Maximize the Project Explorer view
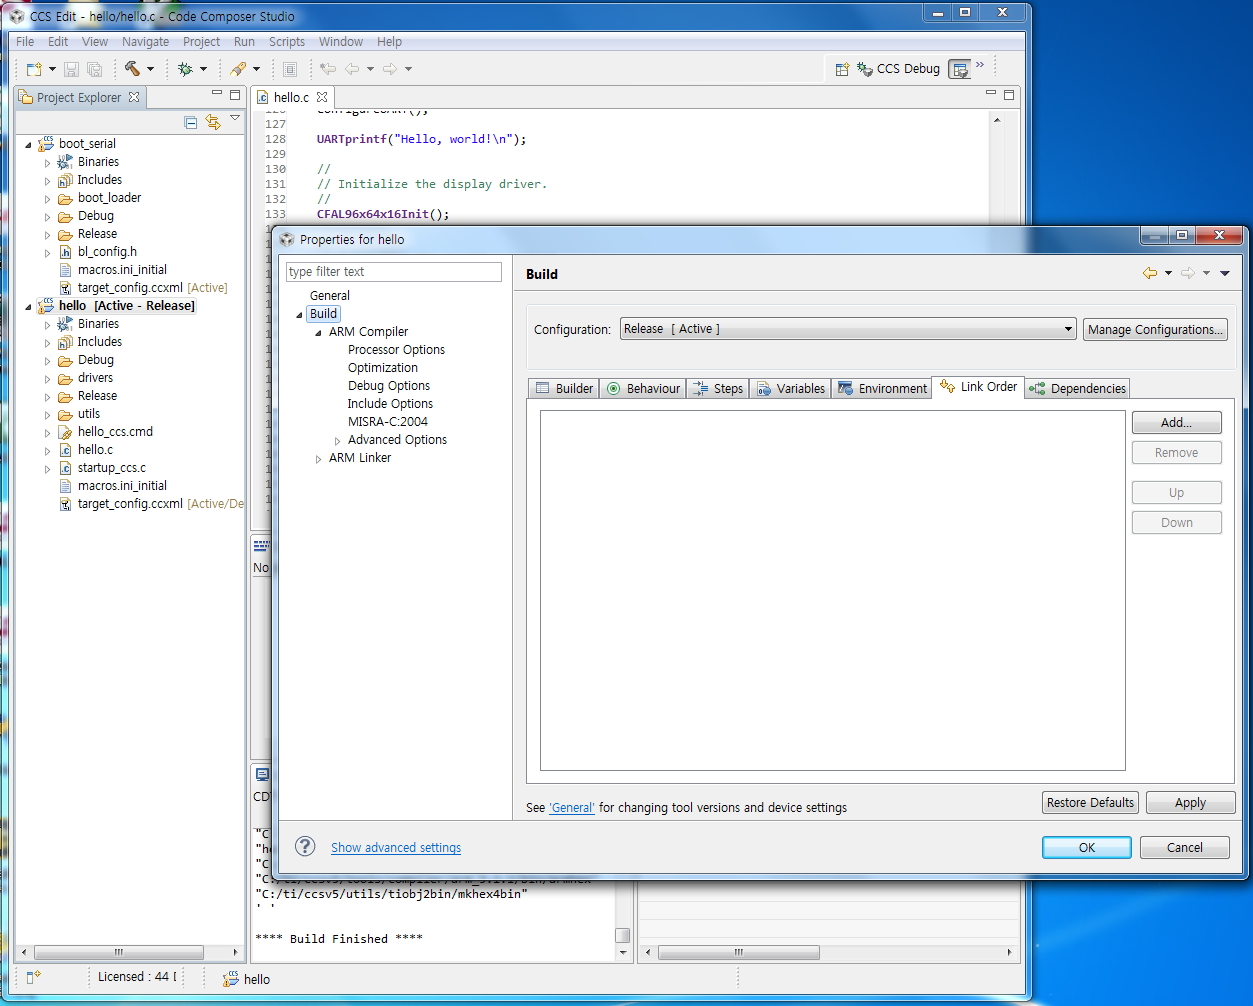 (235, 95)
